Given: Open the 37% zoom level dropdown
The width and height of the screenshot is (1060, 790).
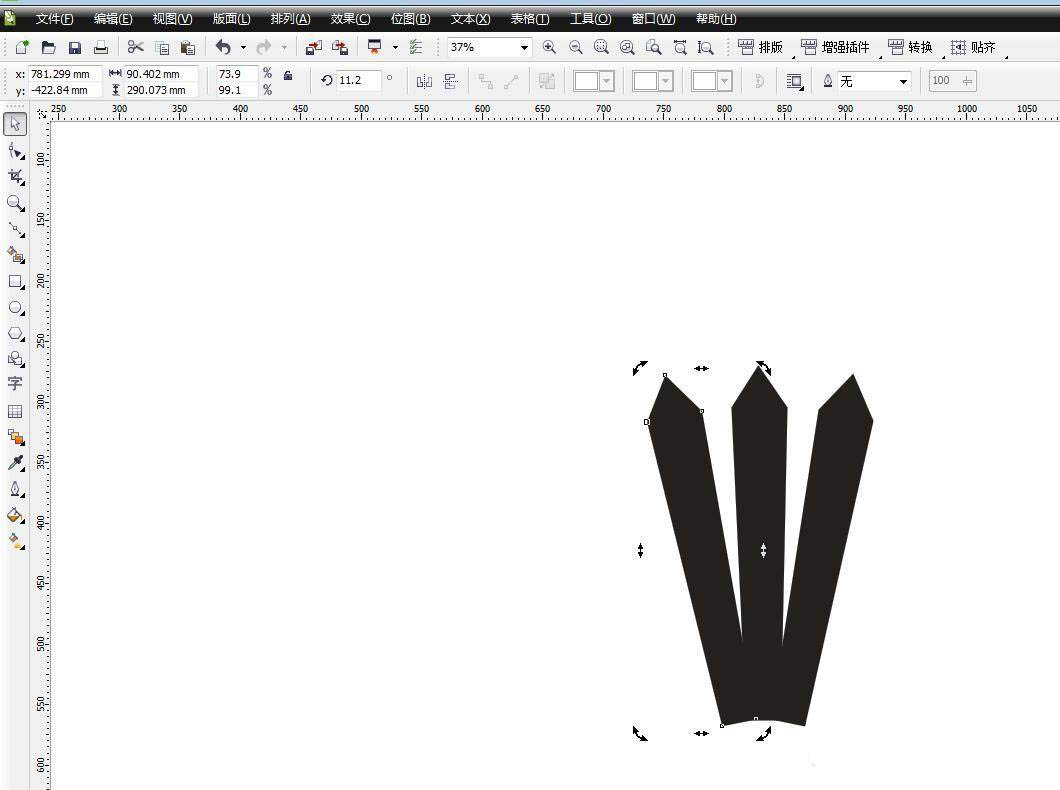Looking at the screenshot, I should (x=523, y=48).
